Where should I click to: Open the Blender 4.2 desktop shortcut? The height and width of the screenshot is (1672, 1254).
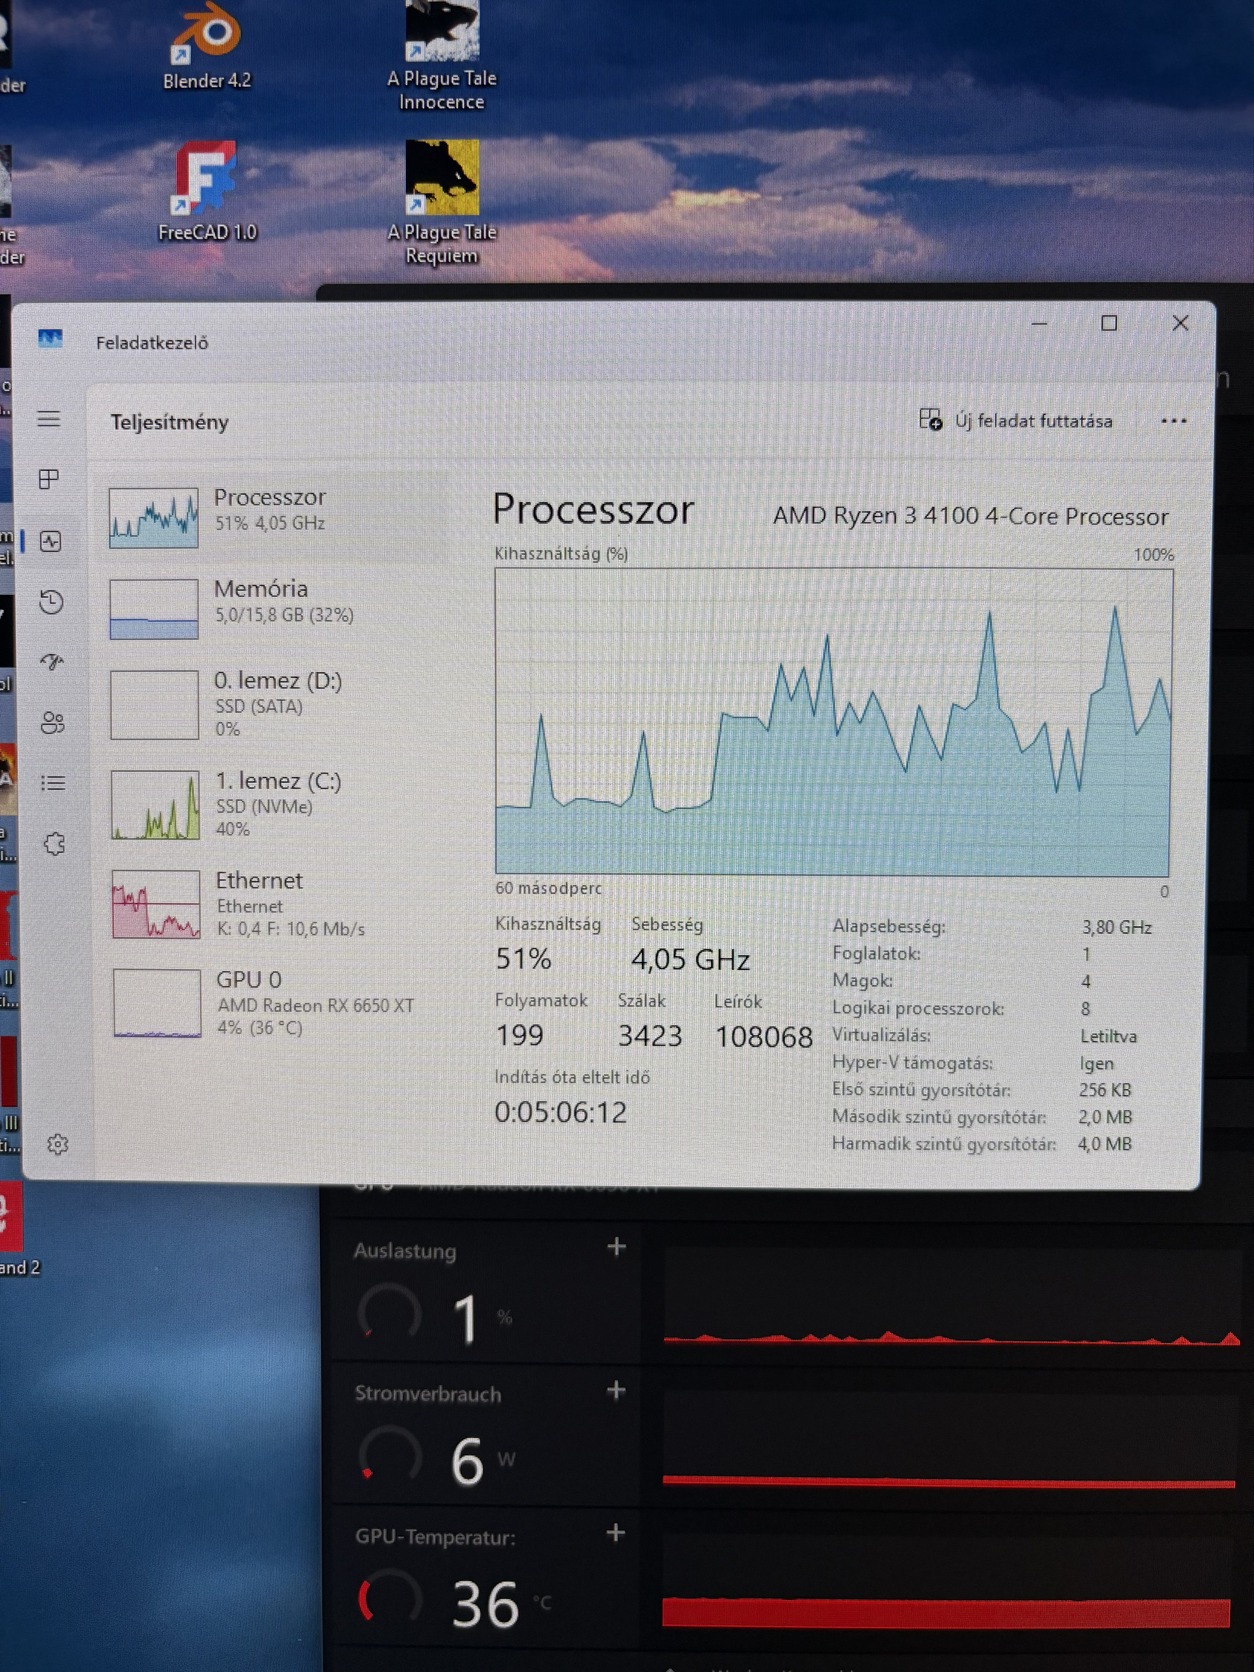coord(207,47)
